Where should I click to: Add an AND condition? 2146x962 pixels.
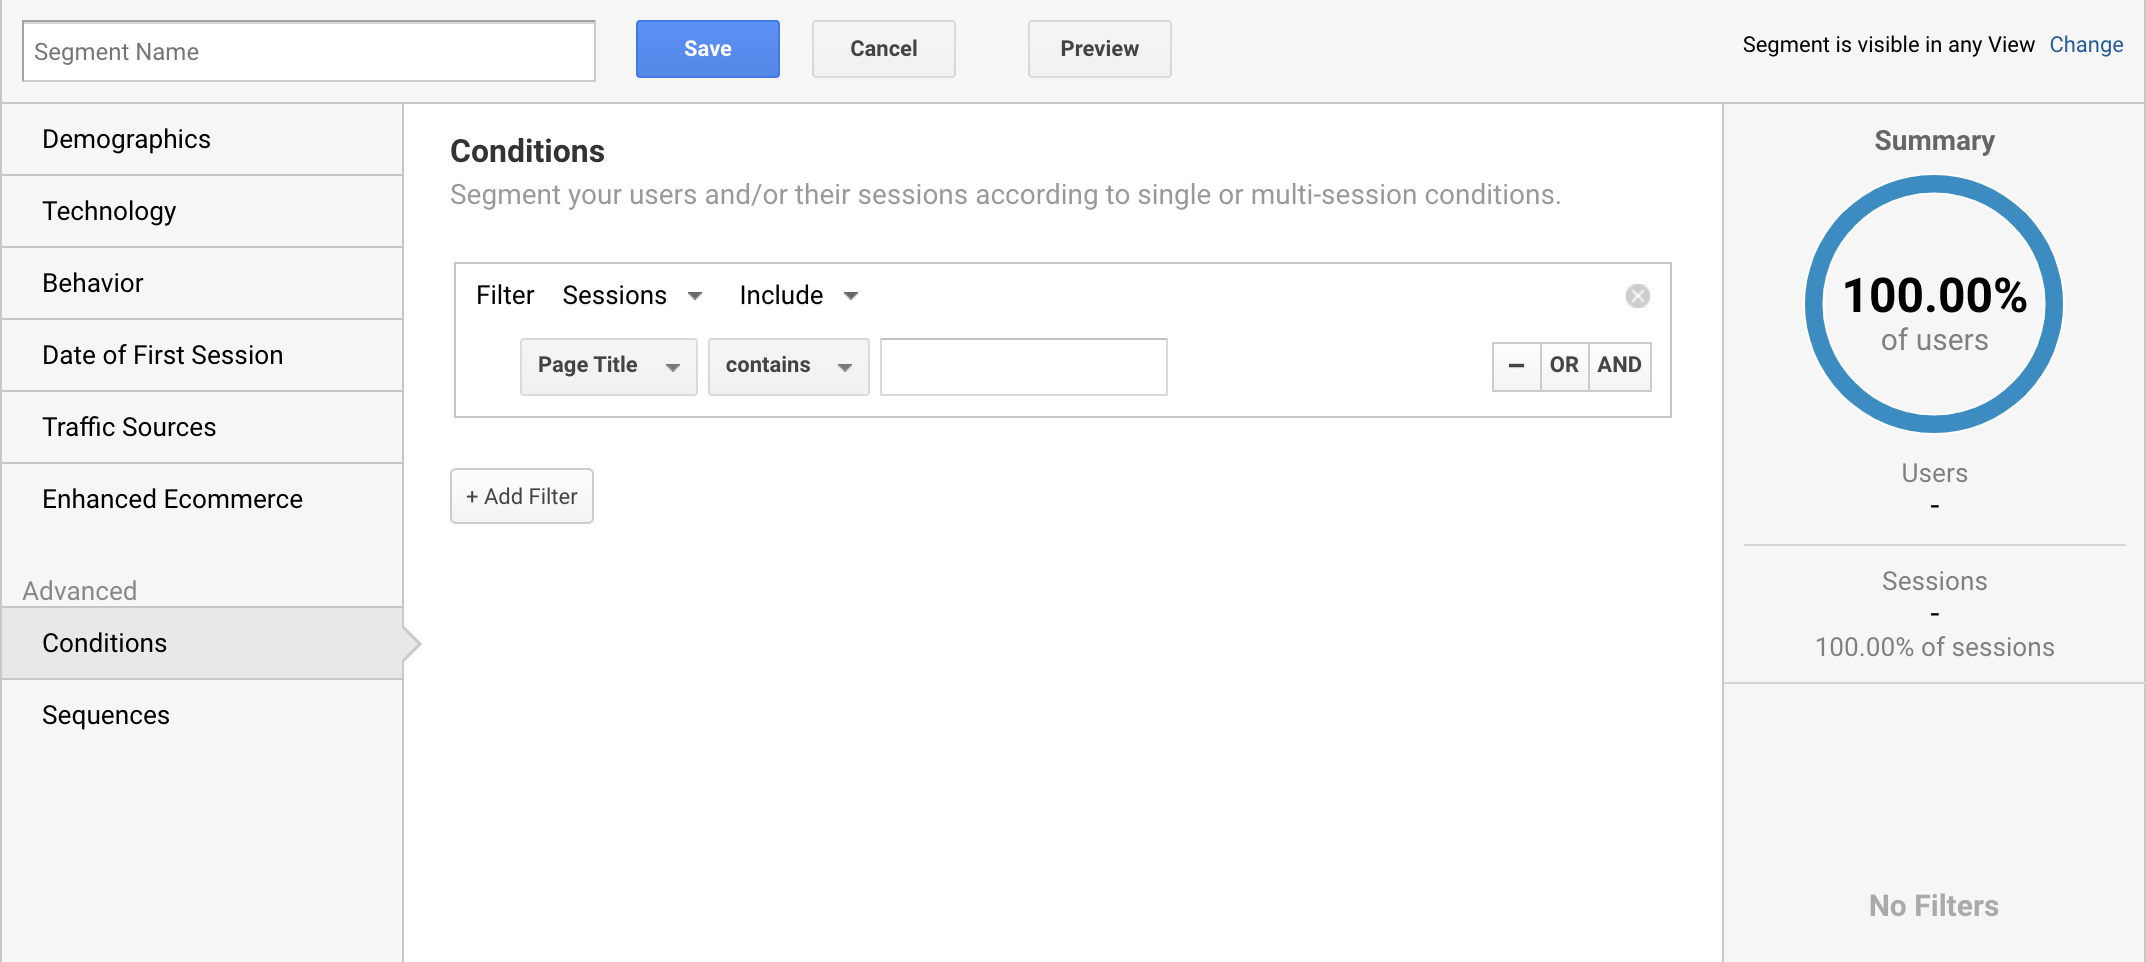click(x=1620, y=366)
